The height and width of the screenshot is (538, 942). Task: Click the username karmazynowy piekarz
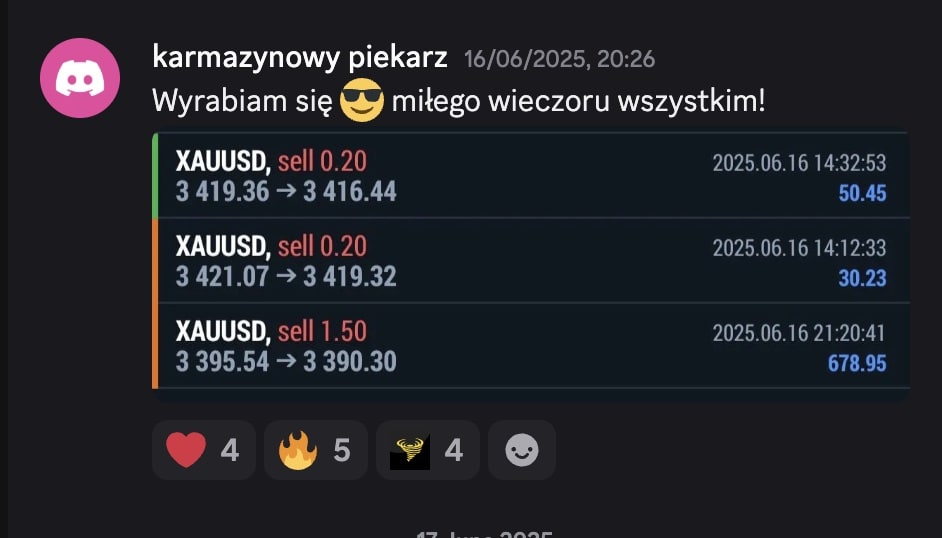tap(300, 58)
